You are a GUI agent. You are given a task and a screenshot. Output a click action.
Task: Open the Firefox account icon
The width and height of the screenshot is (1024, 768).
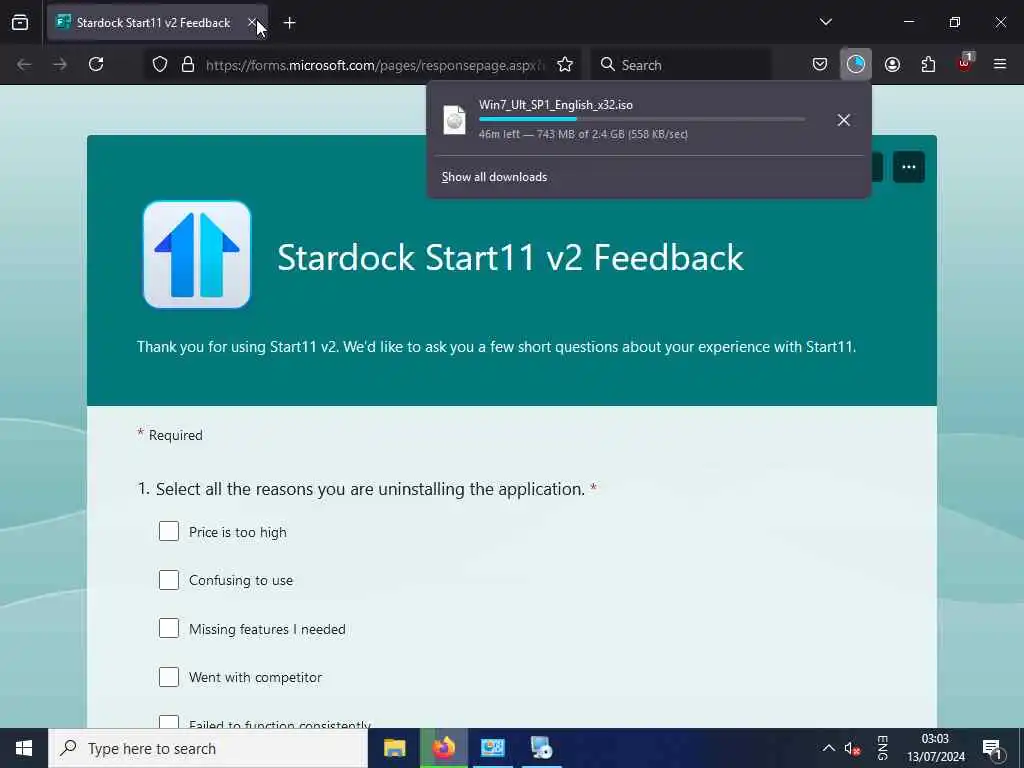click(892, 64)
